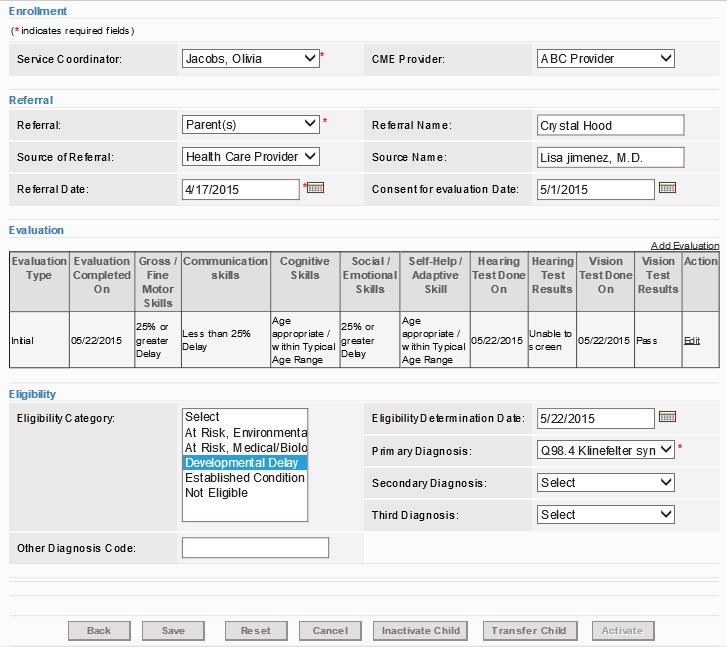Viewport: 727px width, 647px height.
Task: Click the Cognitive Skills column header
Action: coord(305,282)
